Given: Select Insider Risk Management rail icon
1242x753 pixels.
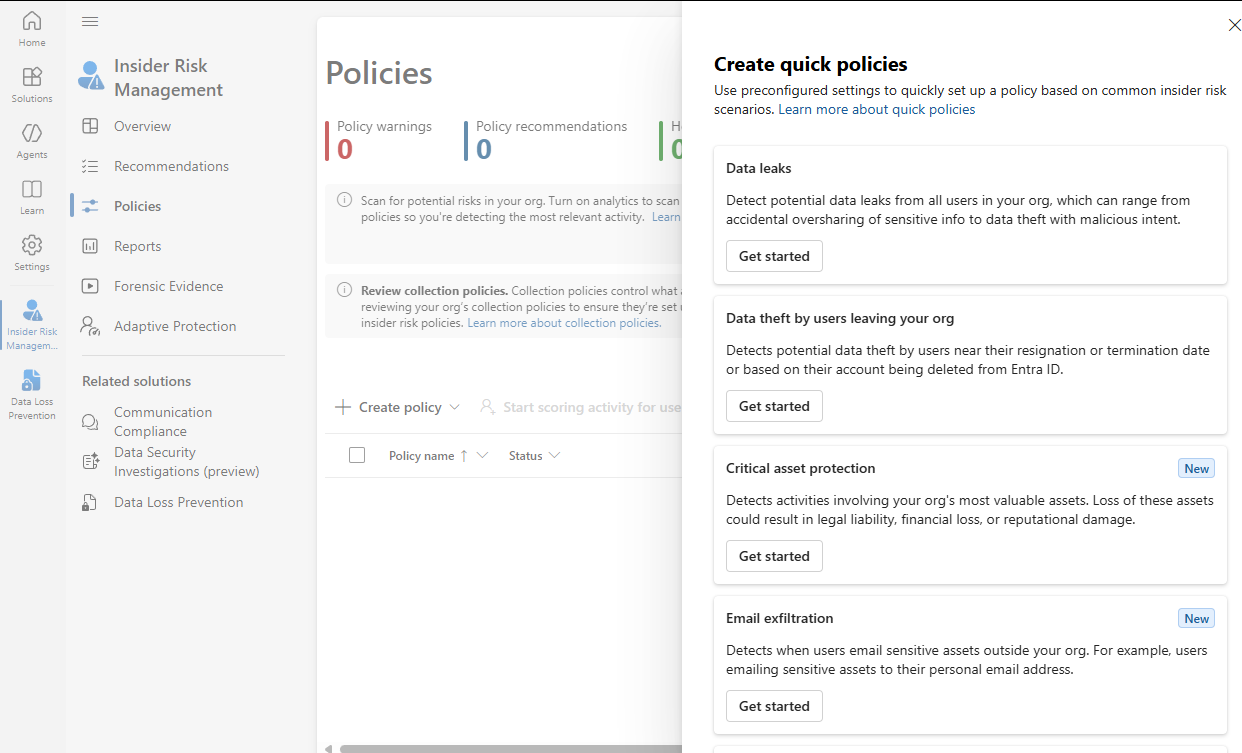Looking at the screenshot, I should point(32,310).
